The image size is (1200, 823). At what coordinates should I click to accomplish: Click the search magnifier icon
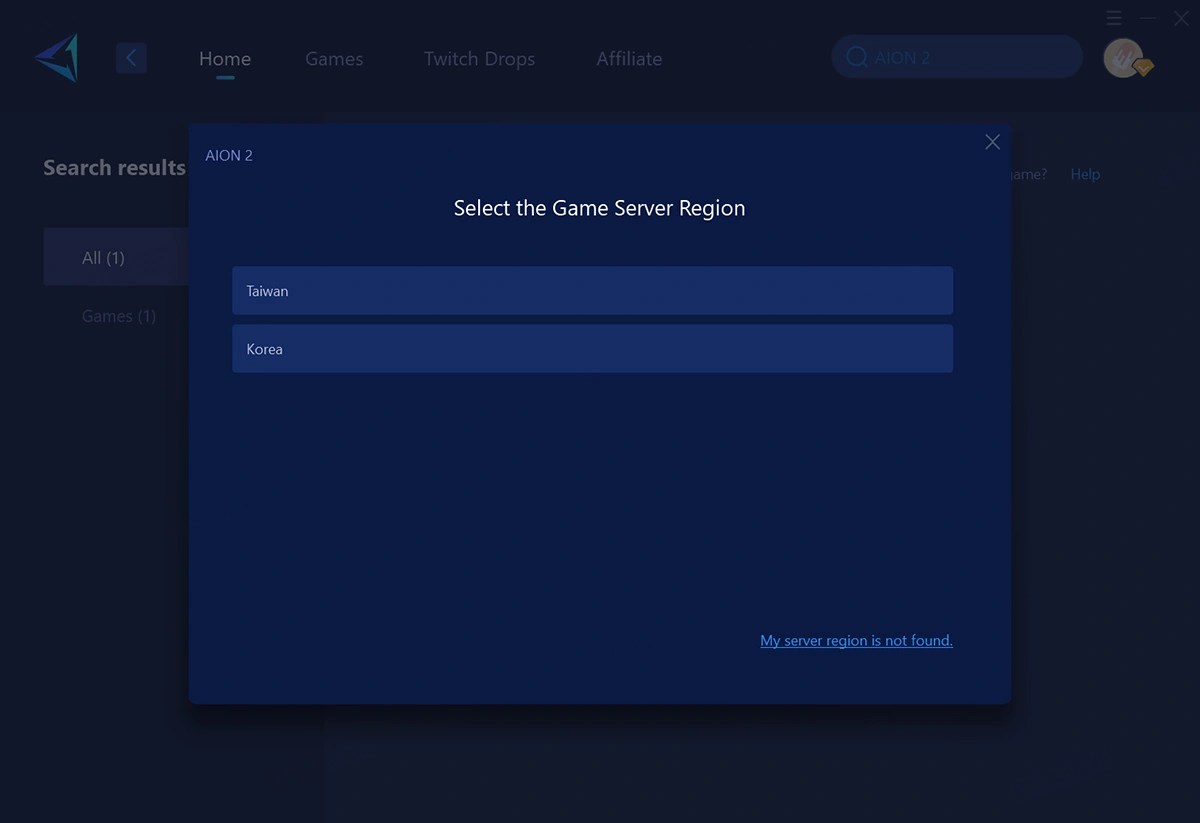856,57
